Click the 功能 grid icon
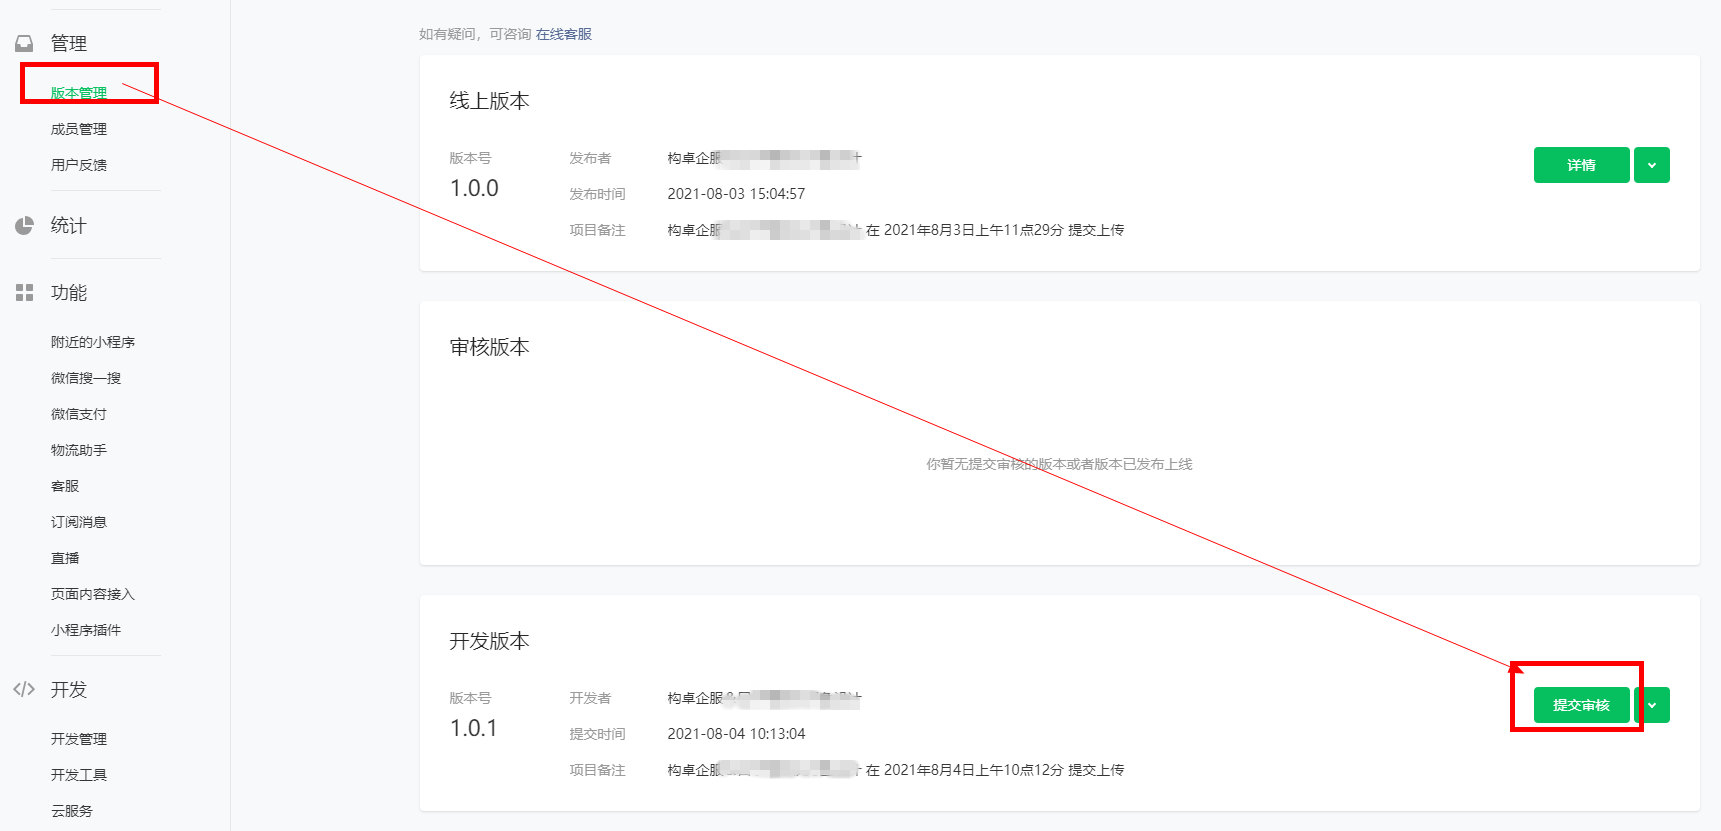The image size is (1721, 831). [24, 293]
